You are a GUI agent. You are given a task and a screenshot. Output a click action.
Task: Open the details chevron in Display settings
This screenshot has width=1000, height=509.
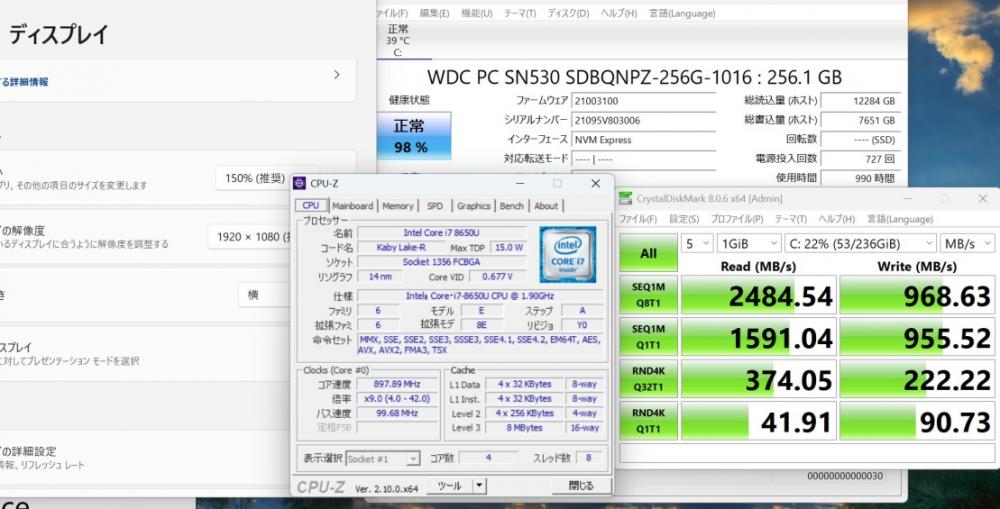[337, 75]
